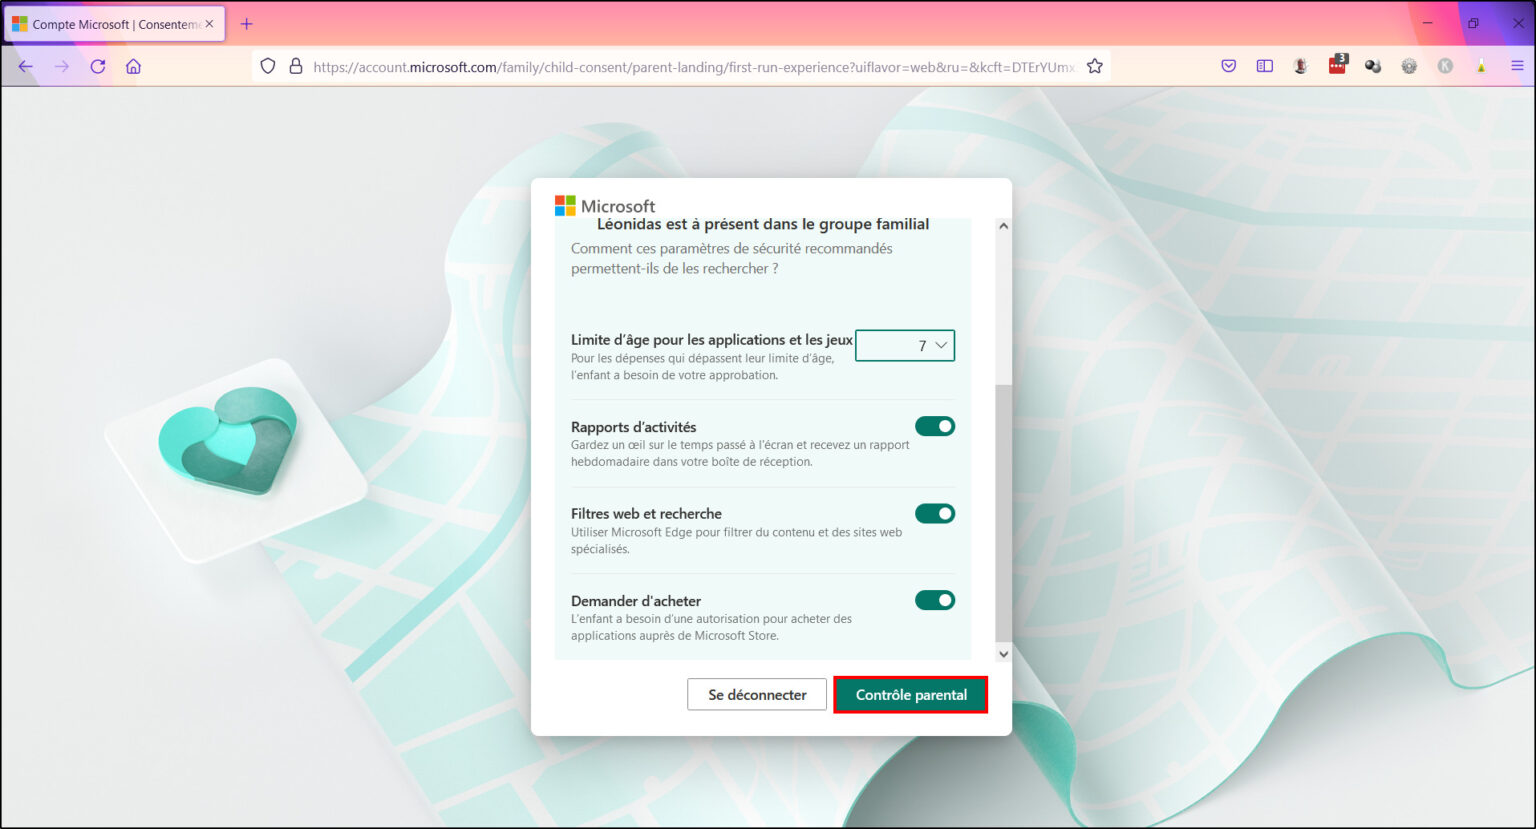Toggle Rapports d'activités switch
1536x829 pixels.
(935, 426)
